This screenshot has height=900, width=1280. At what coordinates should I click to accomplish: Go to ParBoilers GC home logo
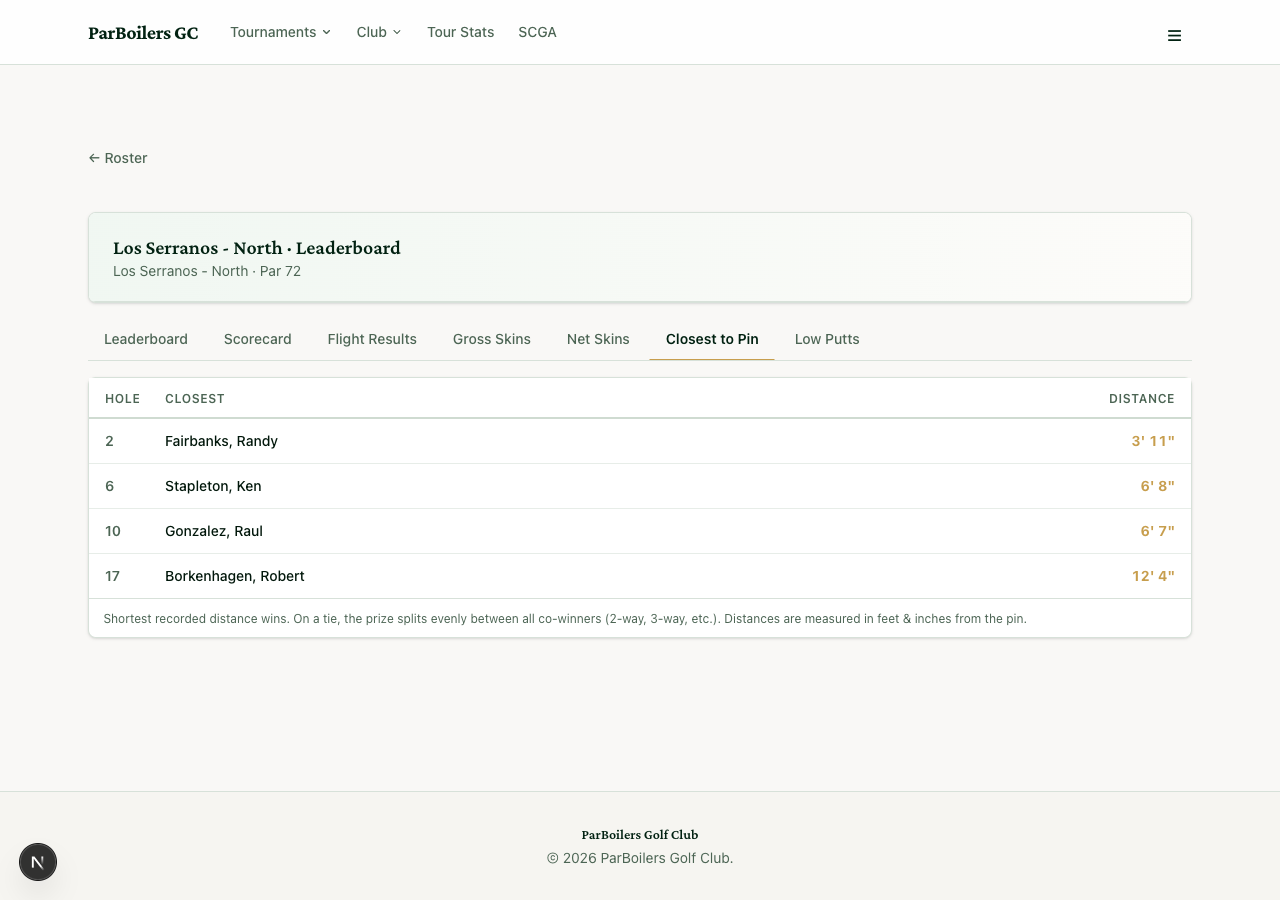(143, 33)
